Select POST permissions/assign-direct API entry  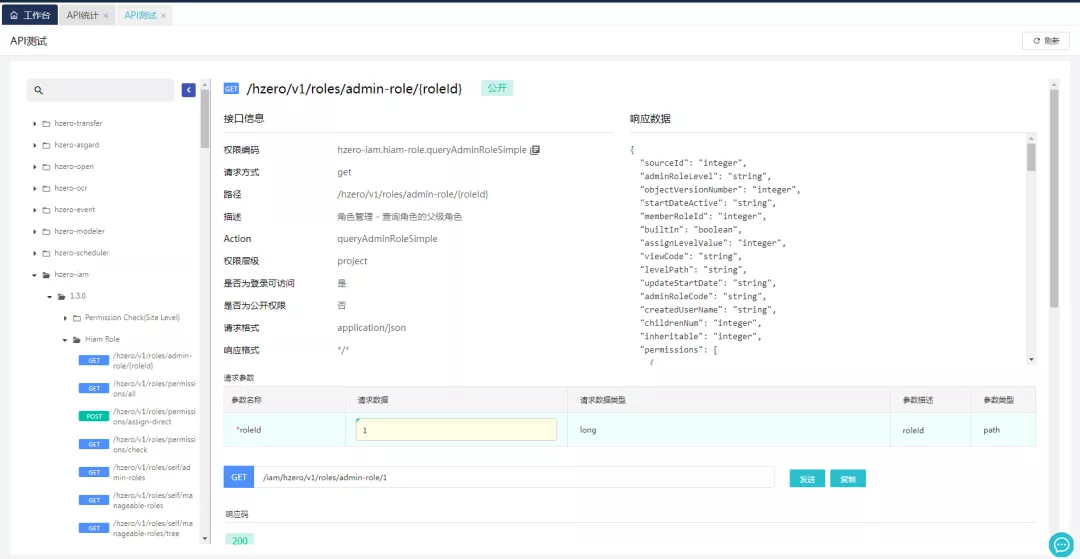[x=137, y=416]
